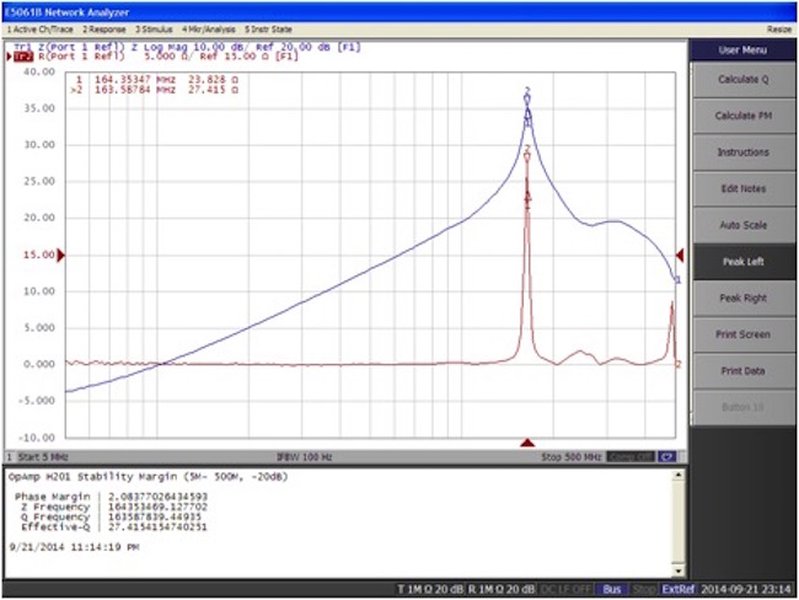Viewport: 799px width, 600px height.
Task: Click the Effective-Q value in notes
Action: (158, 527)
